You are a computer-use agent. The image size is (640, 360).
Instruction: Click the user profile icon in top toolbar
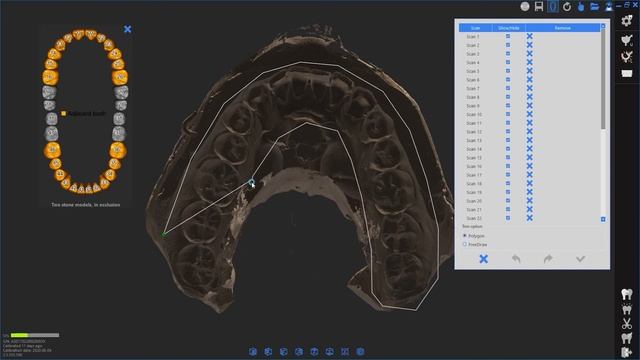pos(609,7)
